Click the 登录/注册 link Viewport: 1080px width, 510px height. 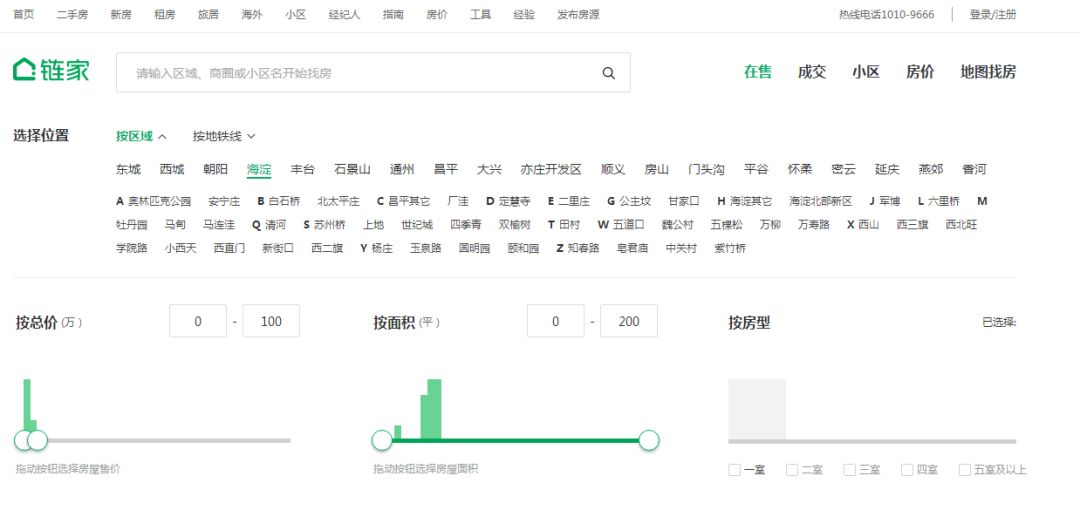point(993,14)
